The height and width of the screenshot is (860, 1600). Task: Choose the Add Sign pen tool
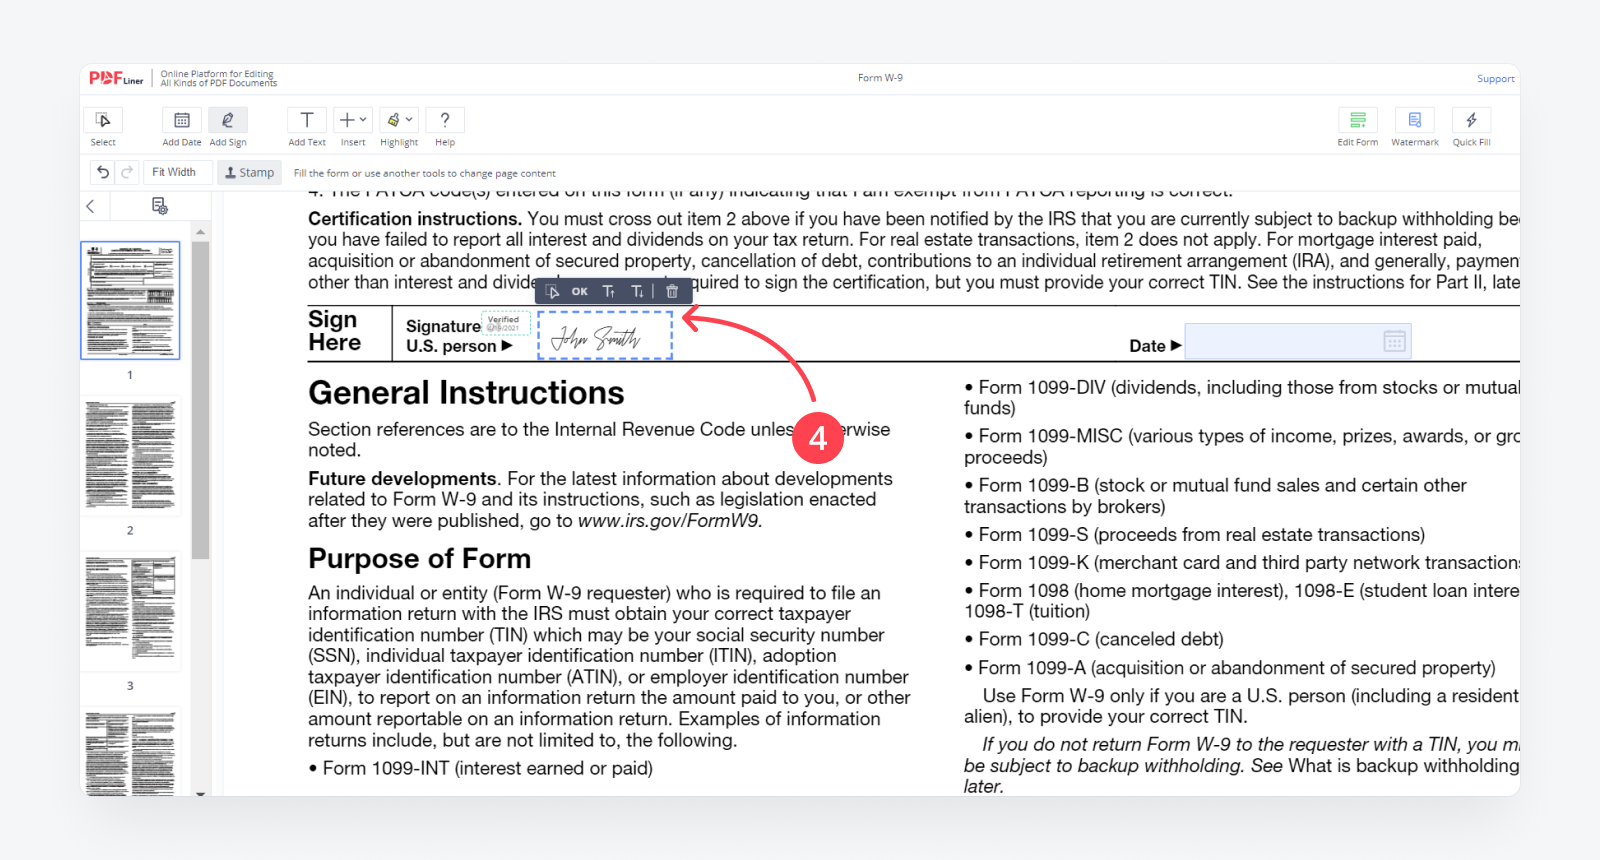point(228,120)
